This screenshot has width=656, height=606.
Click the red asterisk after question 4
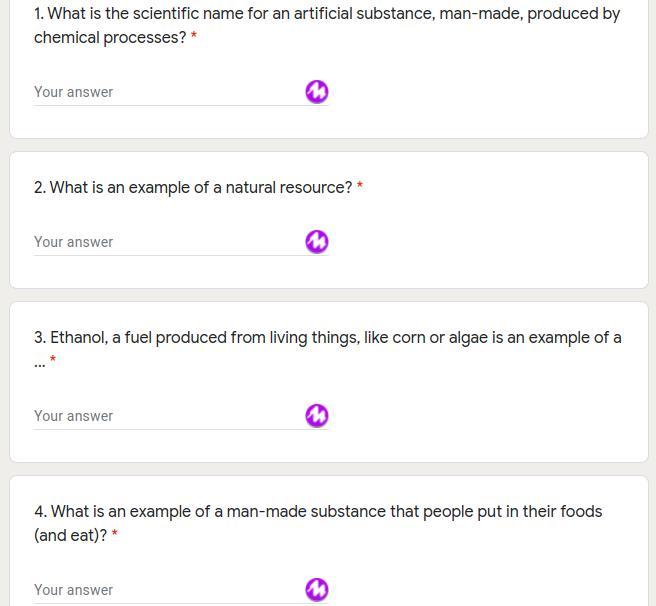[x=115, y=535]
